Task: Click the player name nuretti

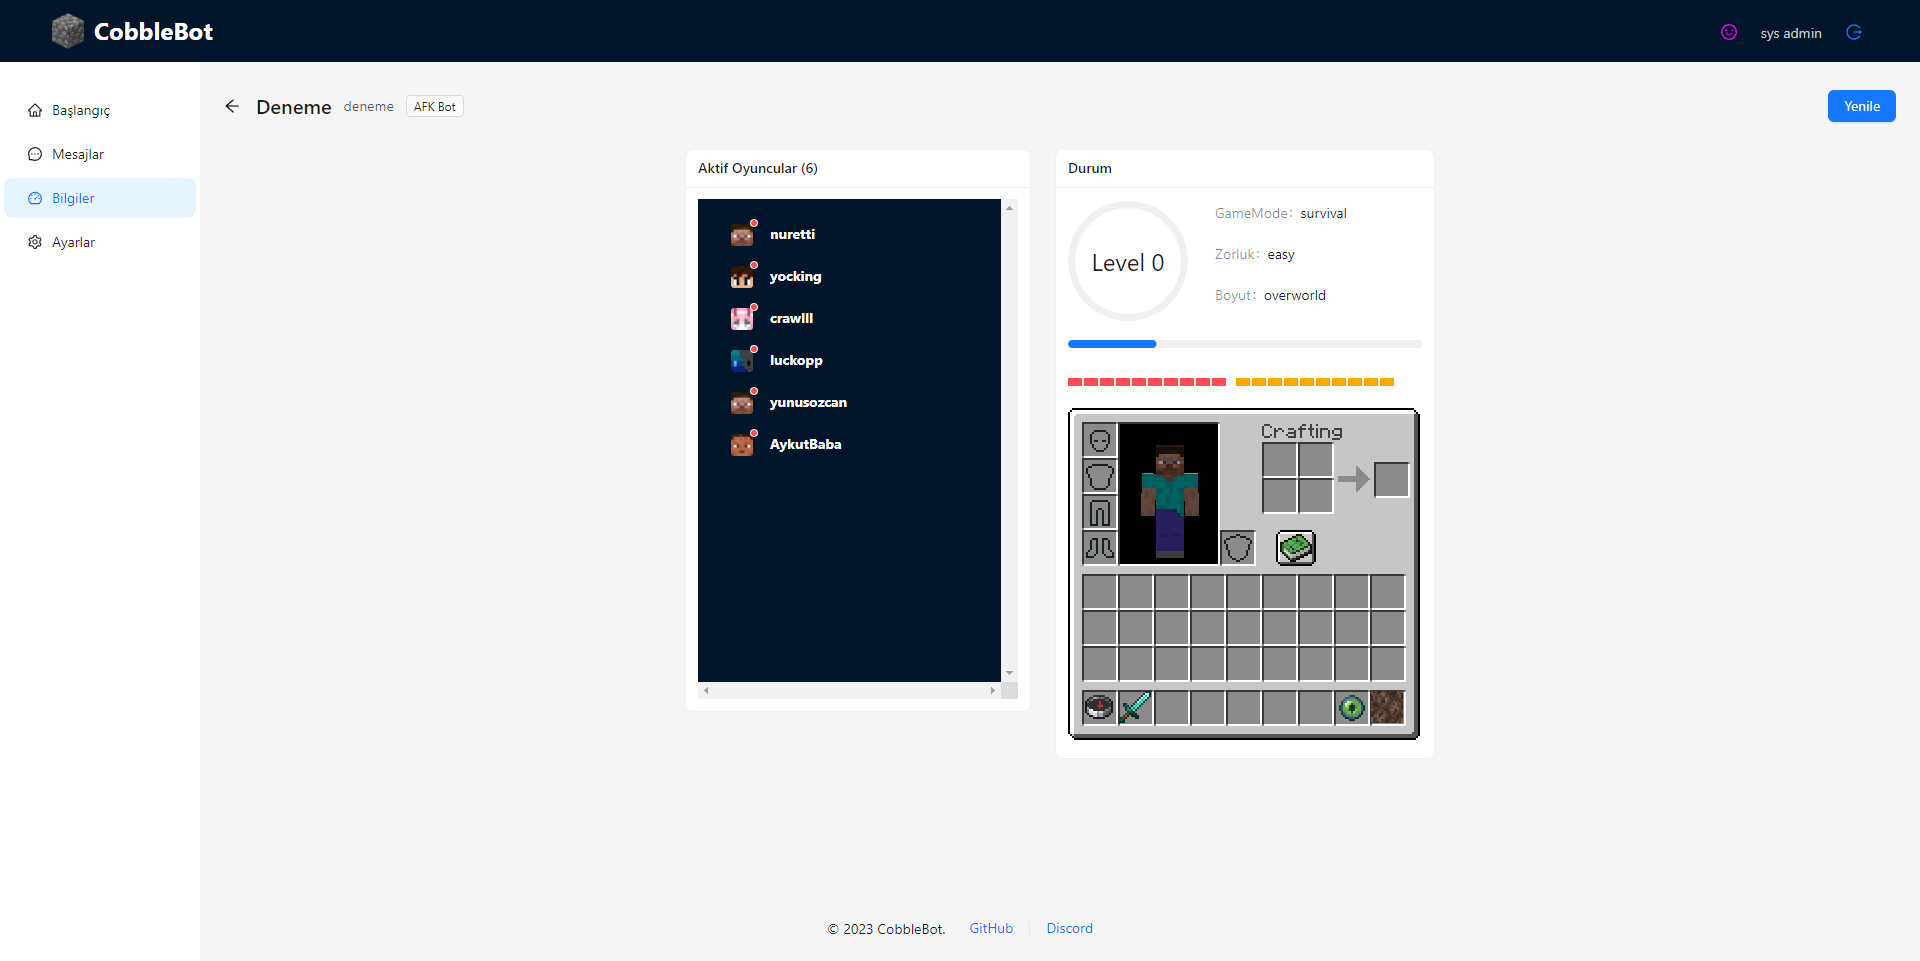Action: (x=792, y=235)
